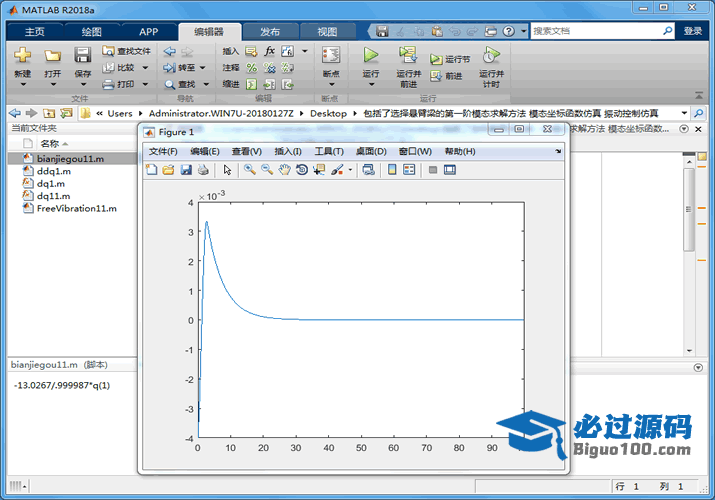Click the Insert Legend icon
The width and height of the screenshot is (715, 500).
coord(409,170)
